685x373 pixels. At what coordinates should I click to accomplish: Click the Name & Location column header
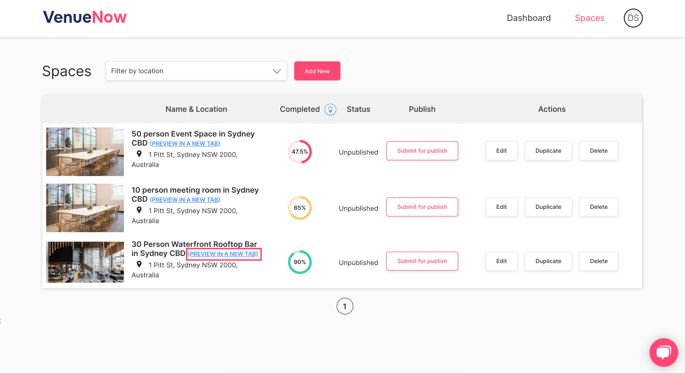(x=196, y=109)
